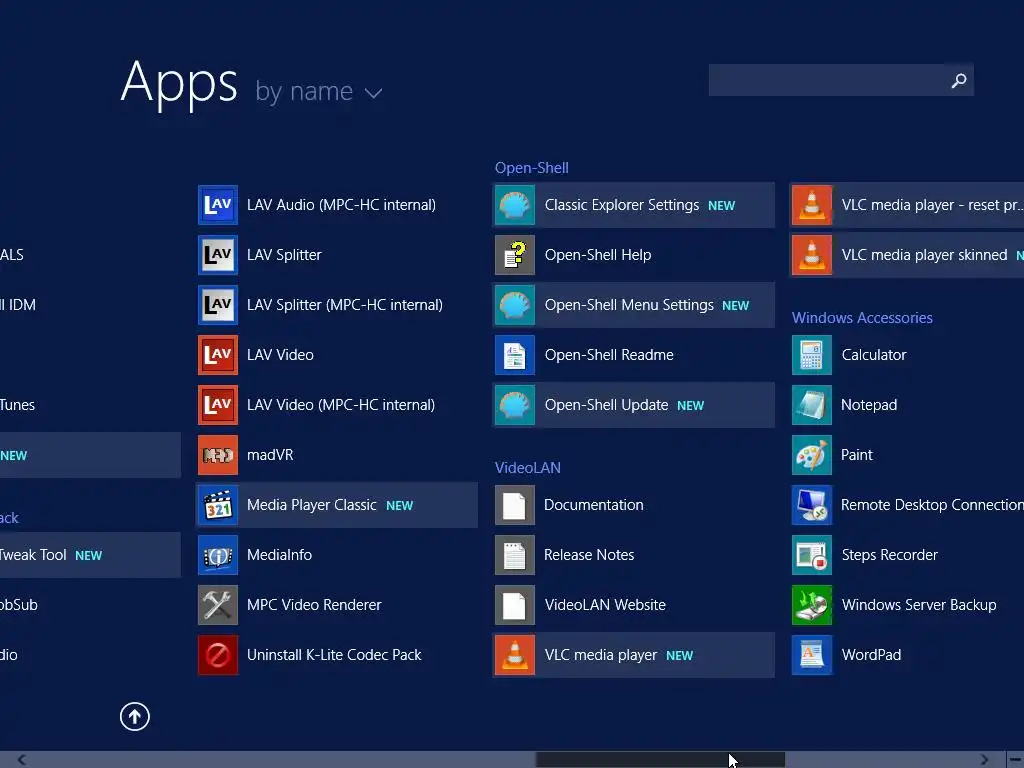Open the VideoLAN Website shortcut icon
The image size is (1024, 768).
pyautogui.click(x=515, y=605)
